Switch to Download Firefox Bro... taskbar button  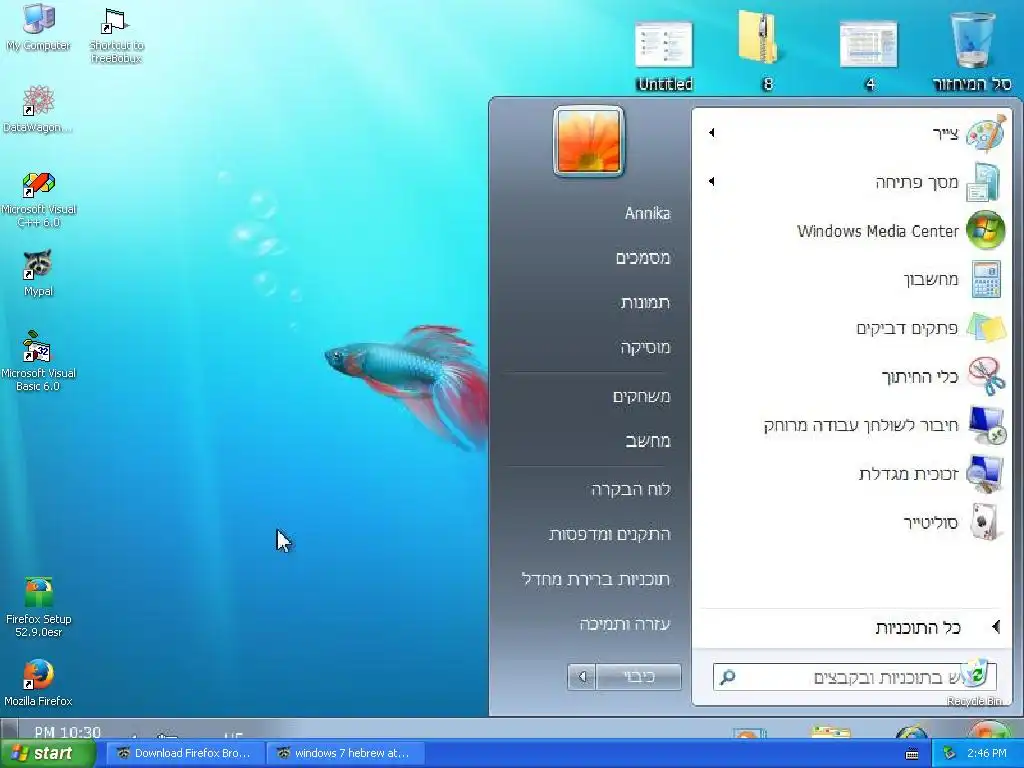click(x=185, y=753)
